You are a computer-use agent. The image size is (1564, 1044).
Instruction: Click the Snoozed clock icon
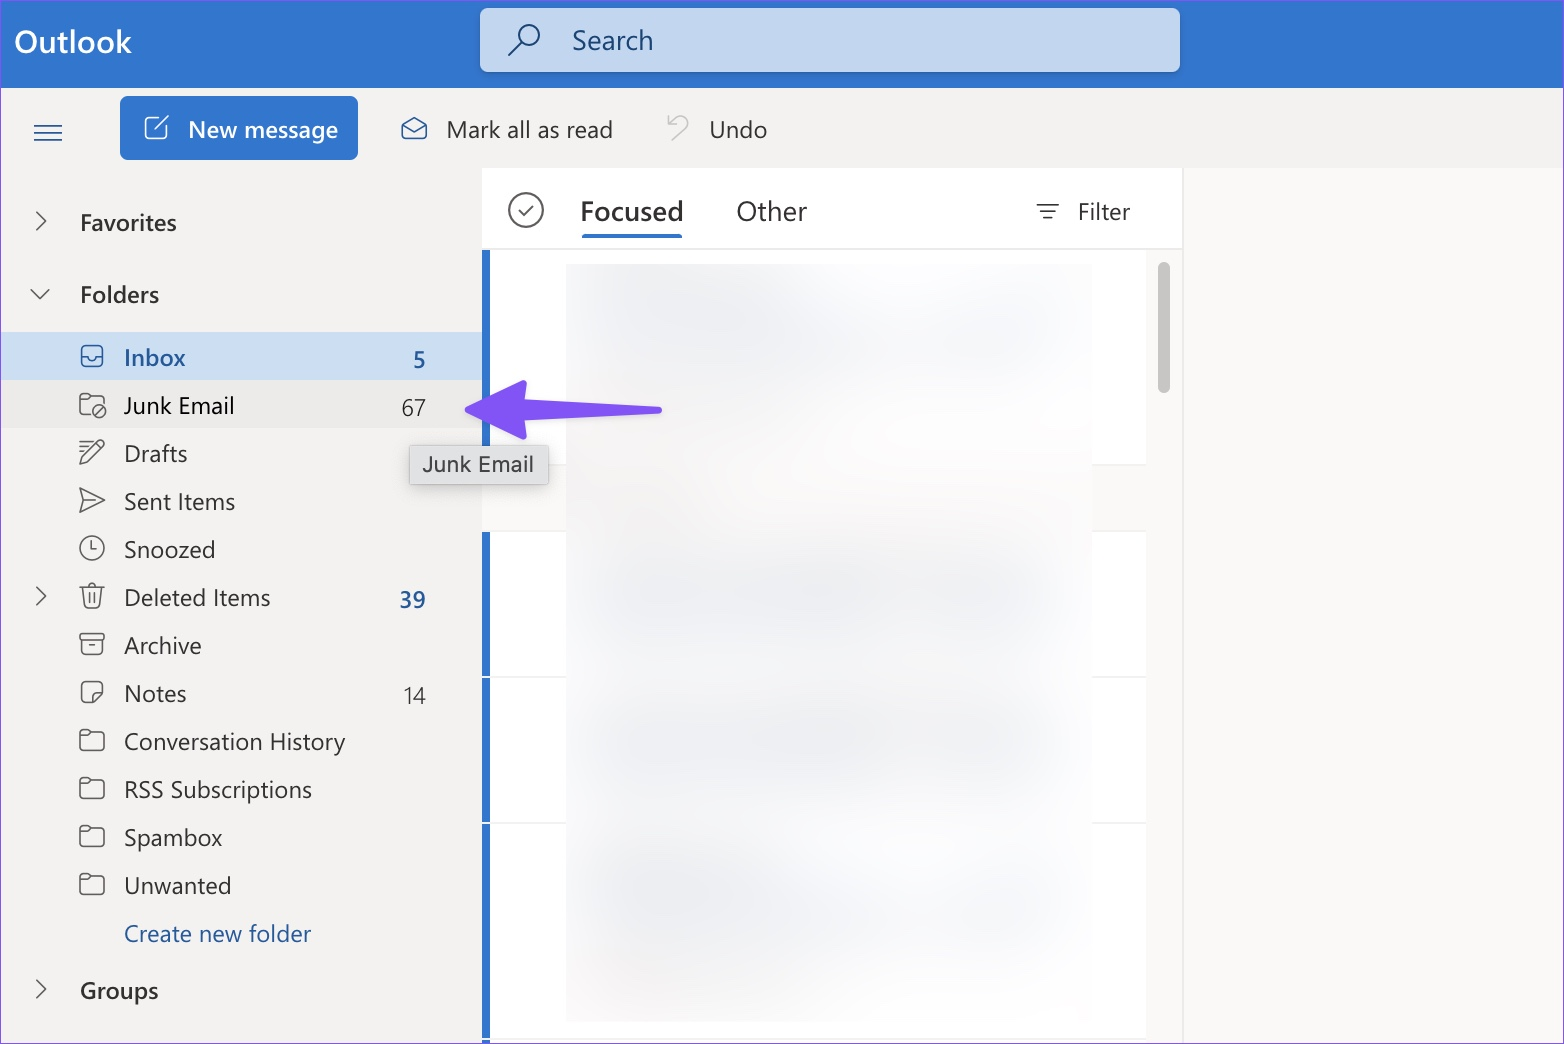coord(92,548)
